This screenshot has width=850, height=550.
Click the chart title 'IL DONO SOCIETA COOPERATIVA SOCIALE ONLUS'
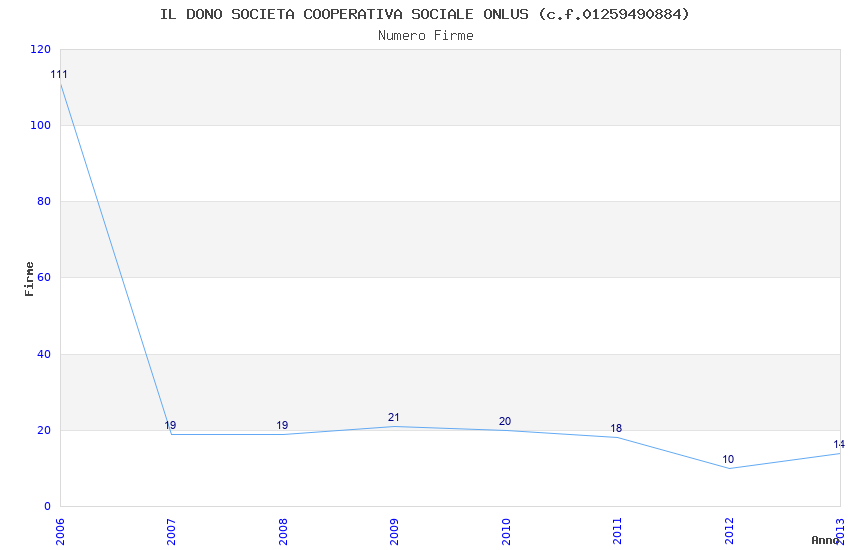click(x=344, y=14)
